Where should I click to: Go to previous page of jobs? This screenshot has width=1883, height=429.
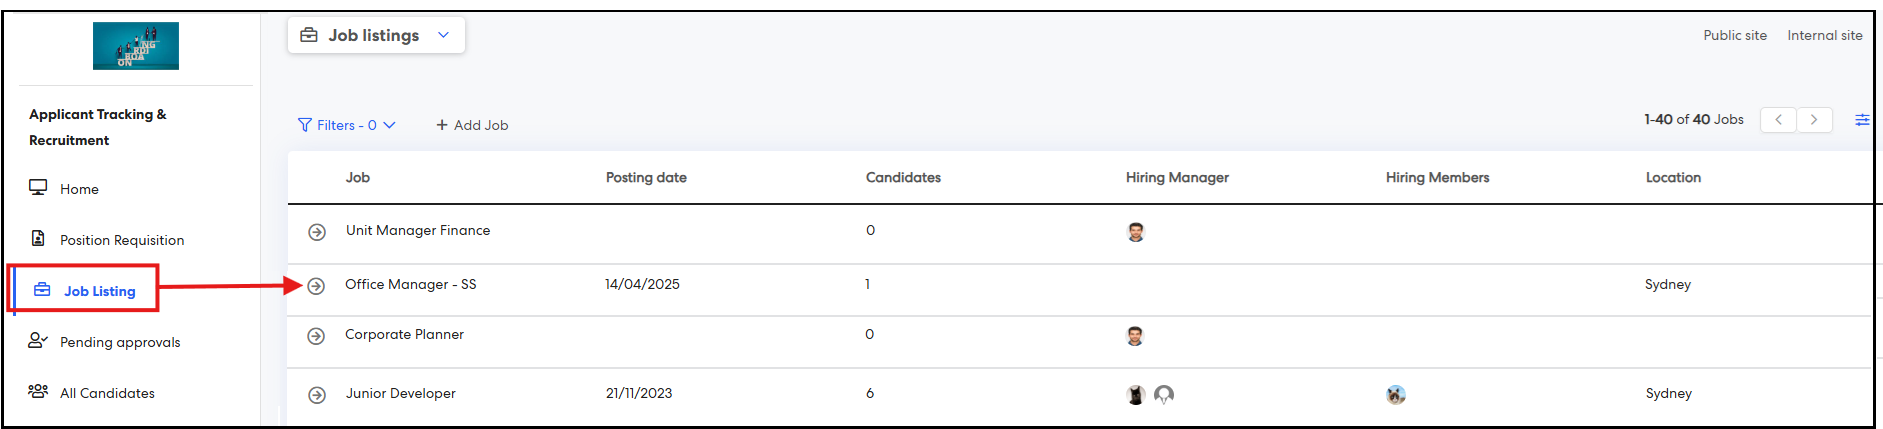[1778, 120]
